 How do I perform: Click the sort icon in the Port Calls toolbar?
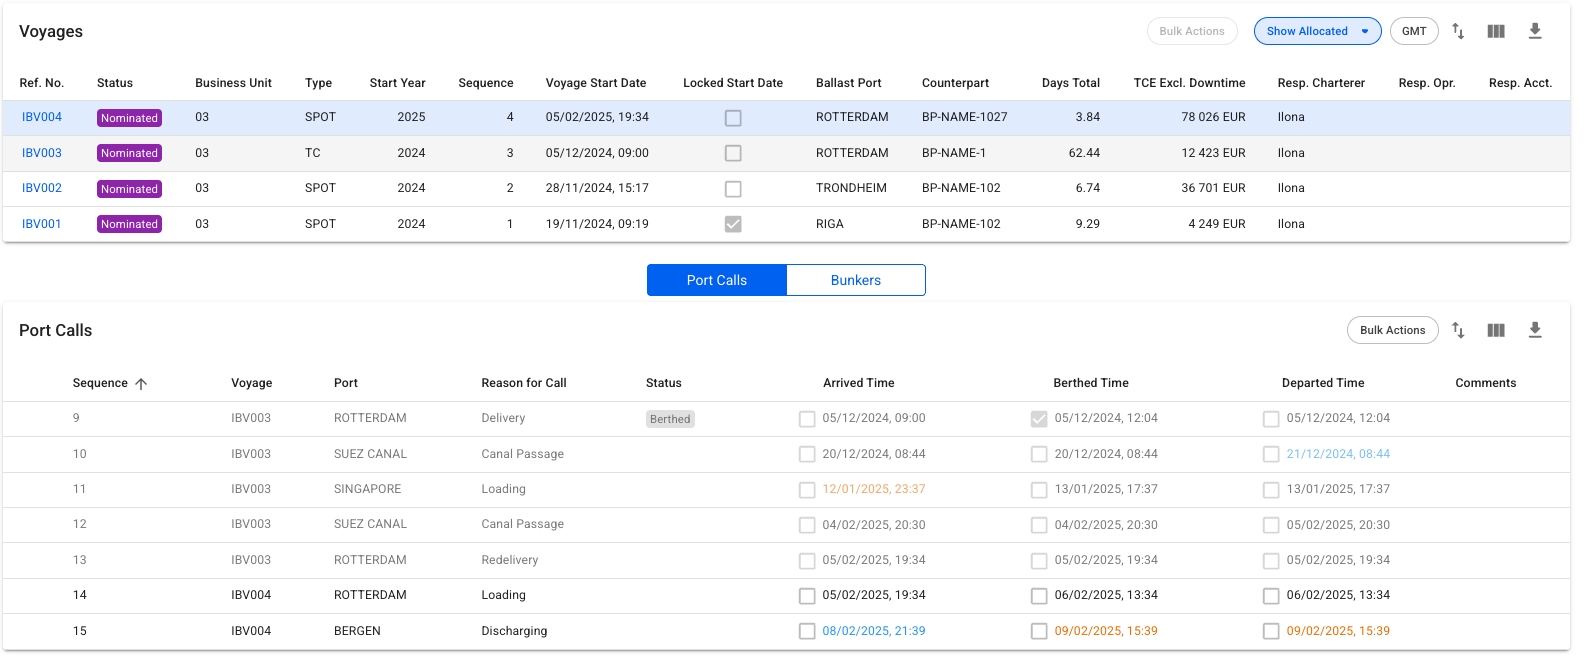pyautogui.click(x=1458, y=331)
